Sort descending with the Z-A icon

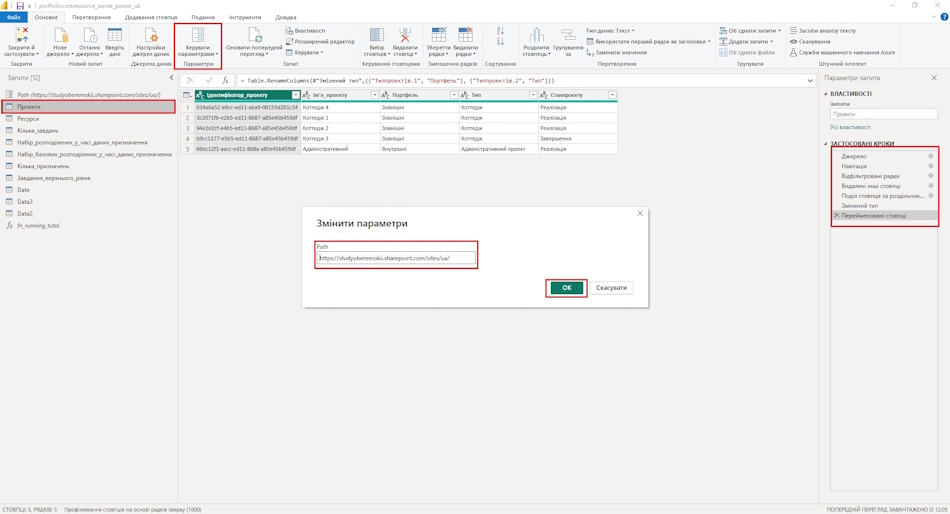click(500, 41)
